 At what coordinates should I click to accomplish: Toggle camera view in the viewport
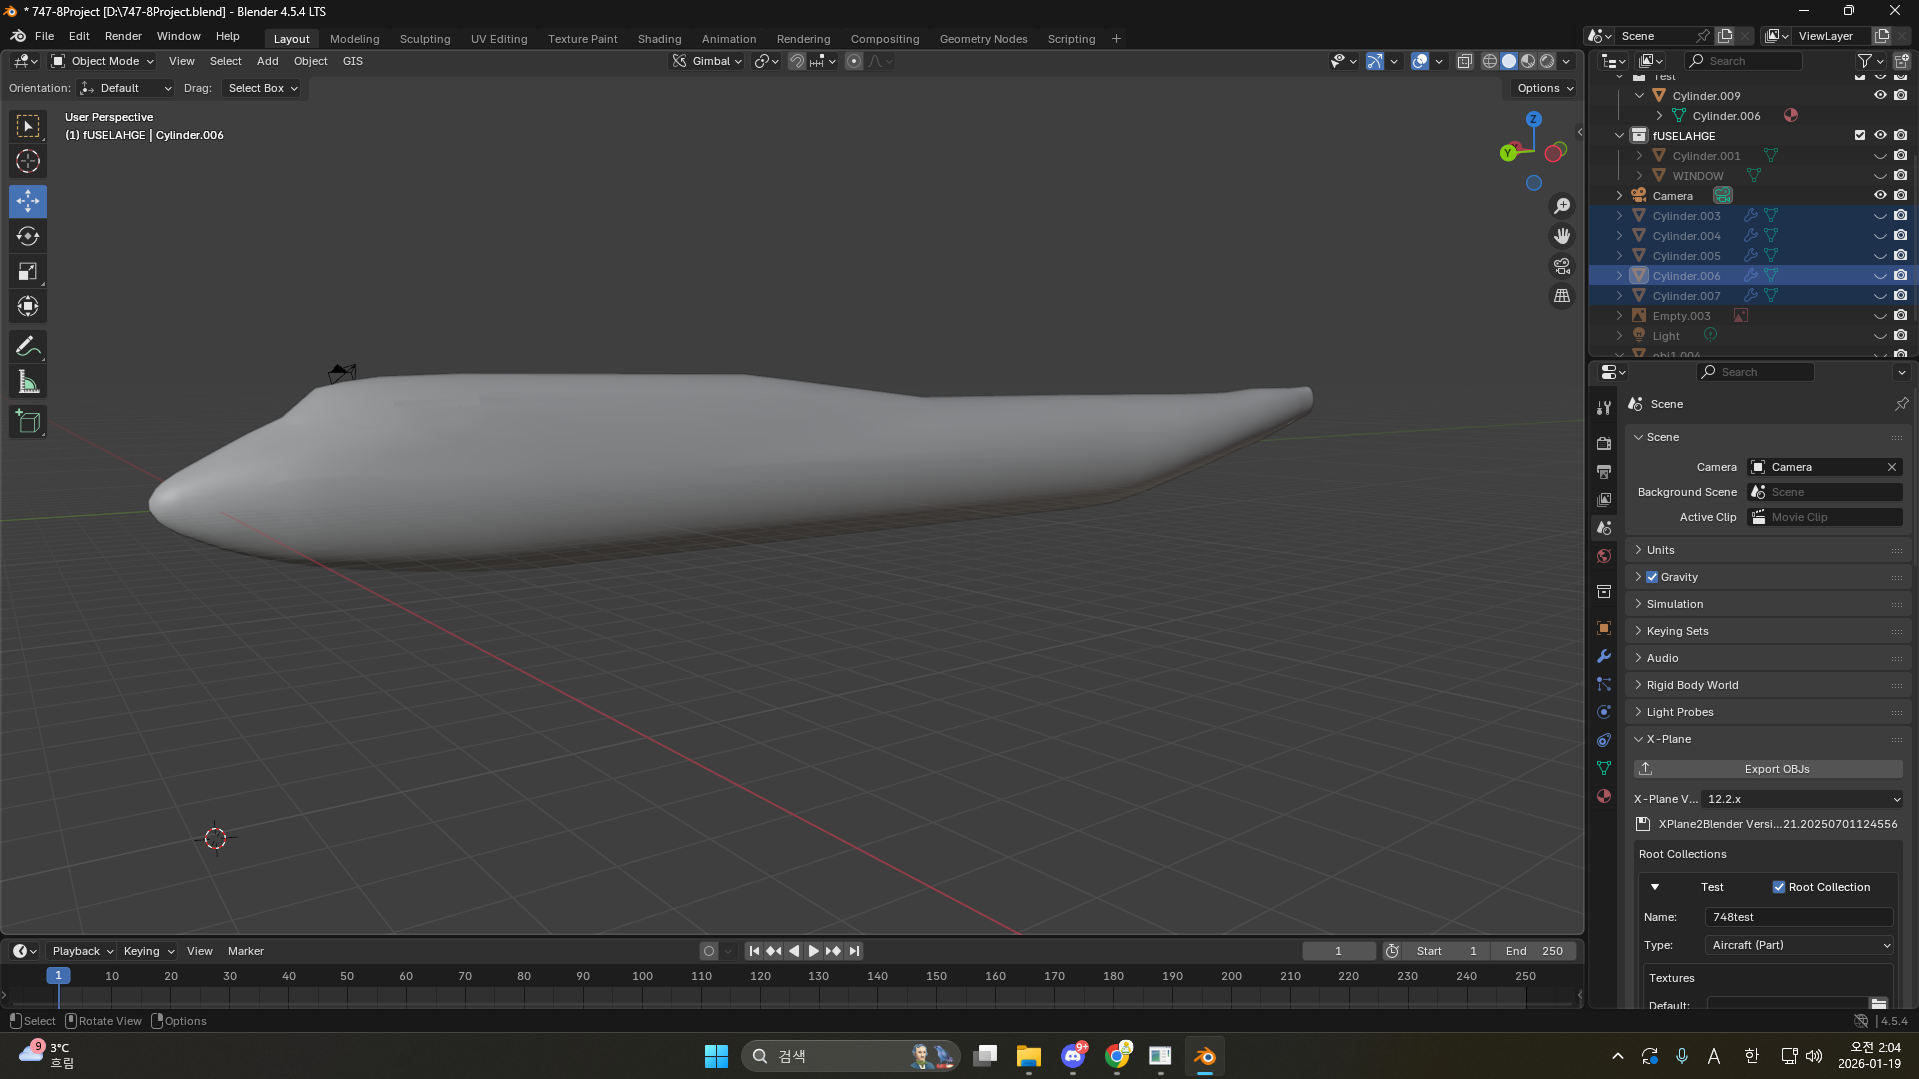pos(1561,266)
